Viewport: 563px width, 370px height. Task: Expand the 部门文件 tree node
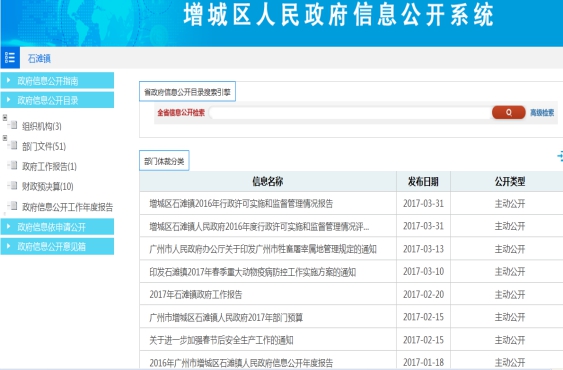pyautogui.click(x=5, y=138)
